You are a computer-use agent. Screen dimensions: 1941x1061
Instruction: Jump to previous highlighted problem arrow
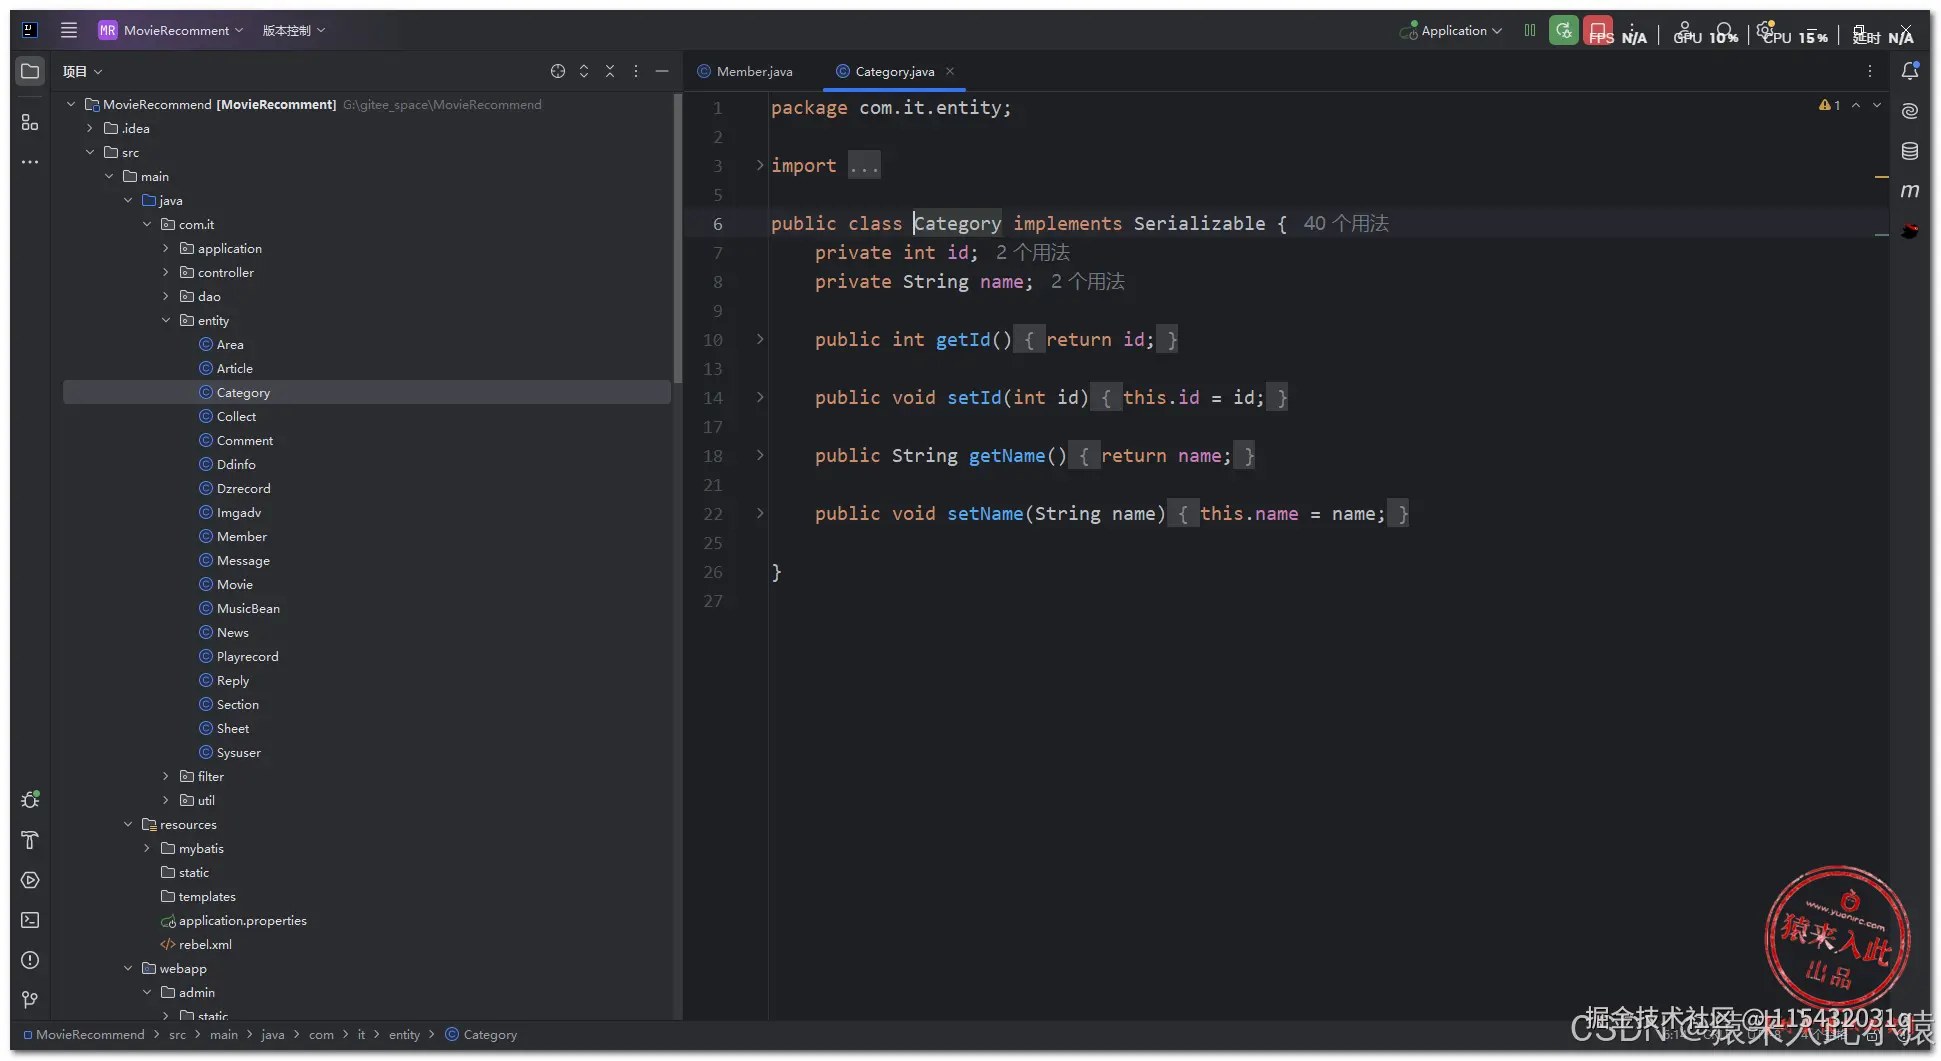pos(1856,105)
